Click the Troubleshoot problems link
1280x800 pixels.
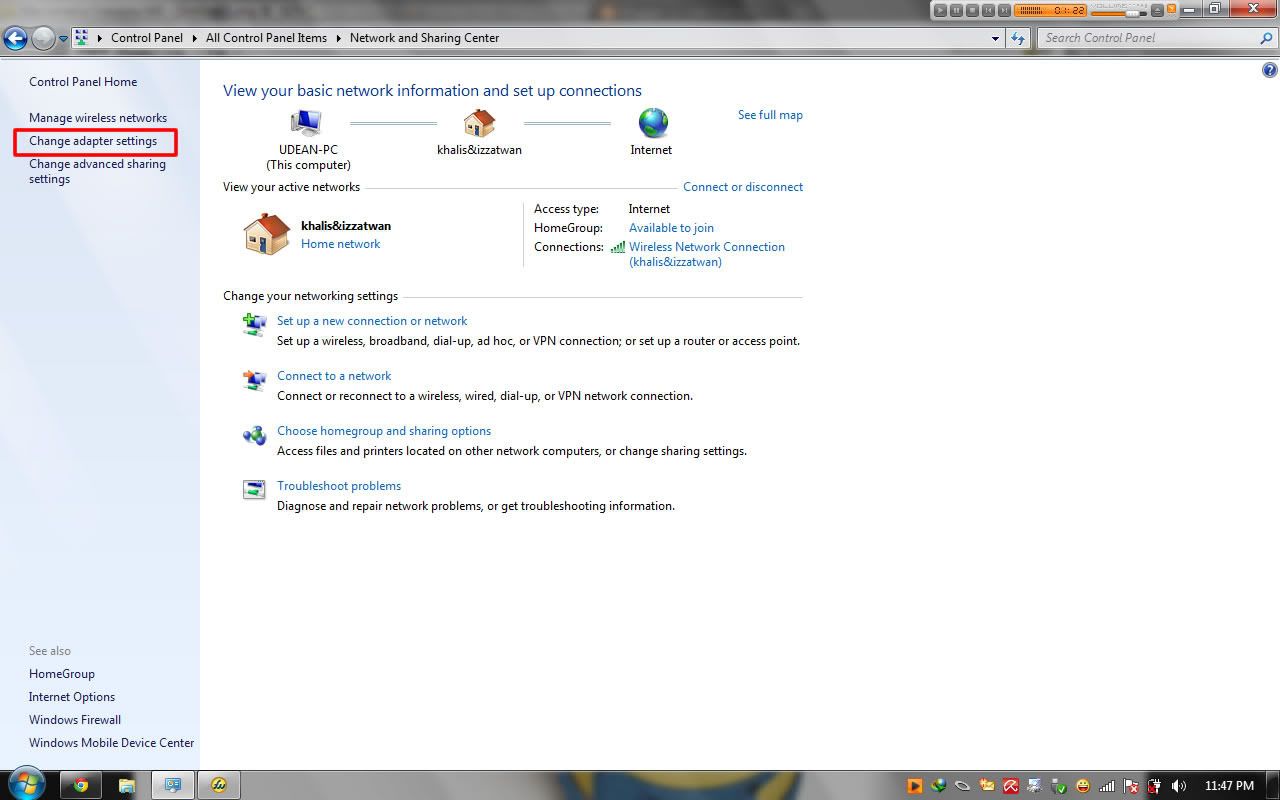coord(338,486)
